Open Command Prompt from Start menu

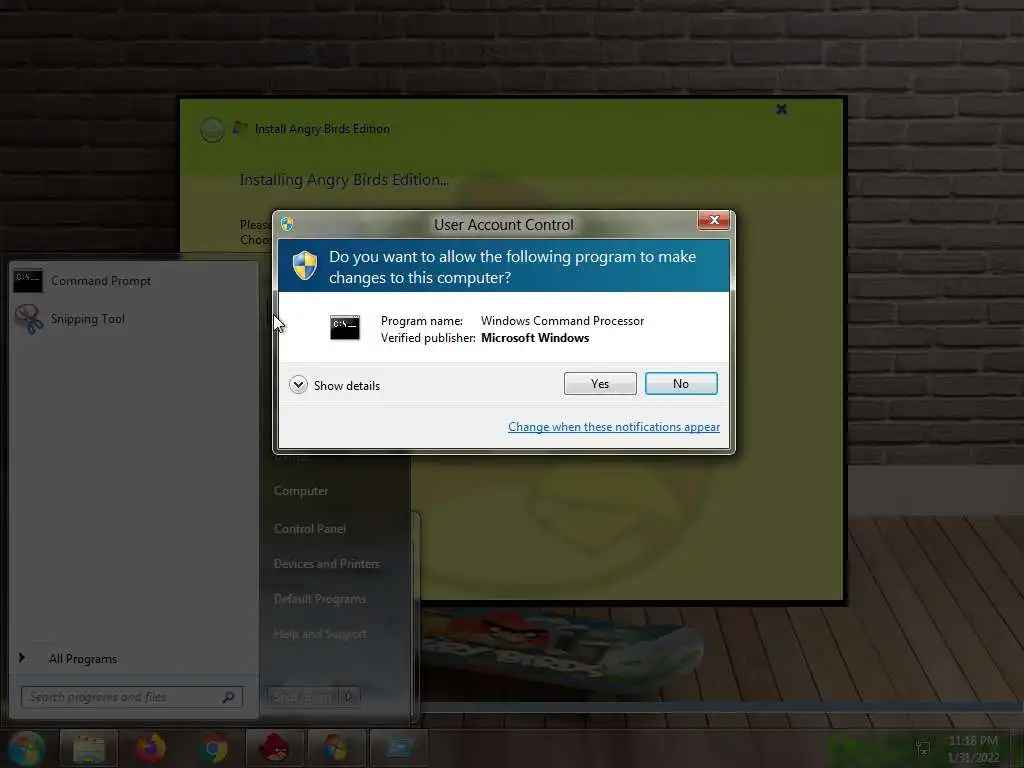coord(133,281)
